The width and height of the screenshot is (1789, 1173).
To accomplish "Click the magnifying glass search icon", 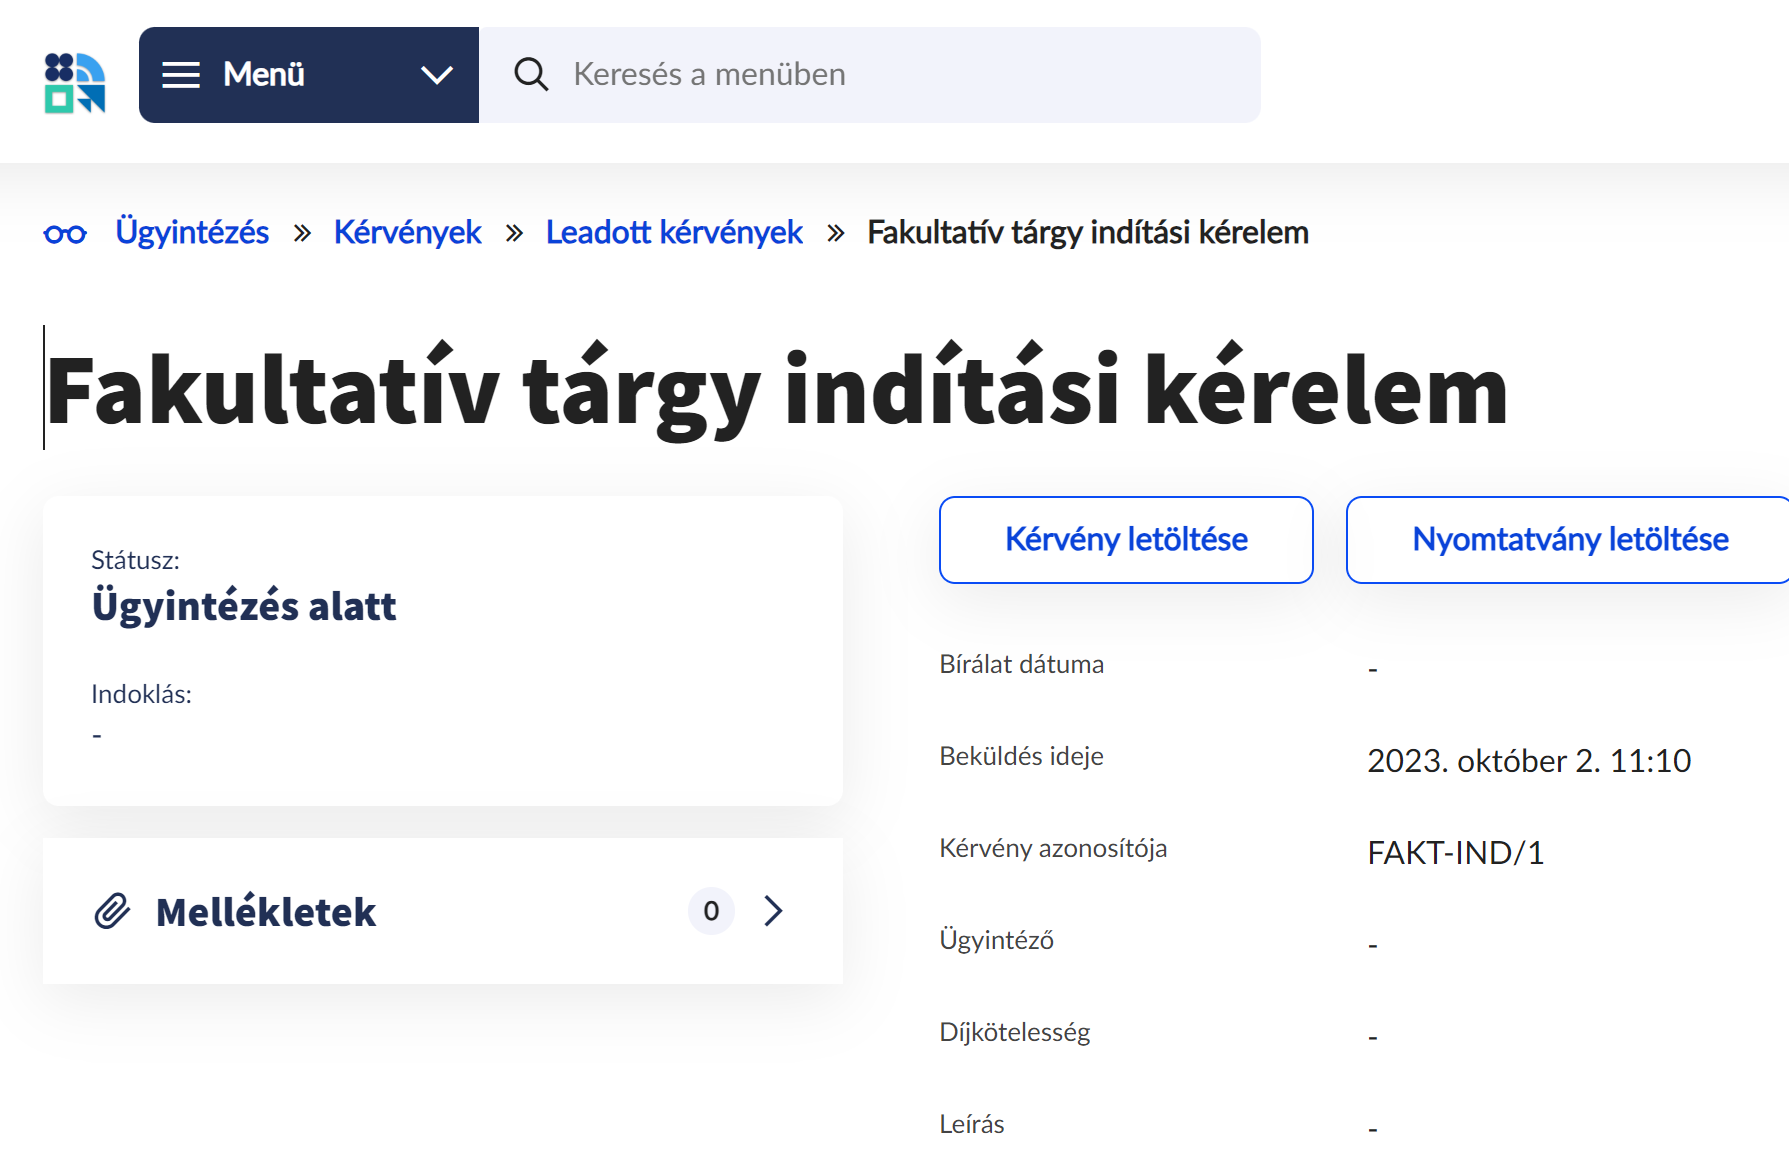I will 531,74.
